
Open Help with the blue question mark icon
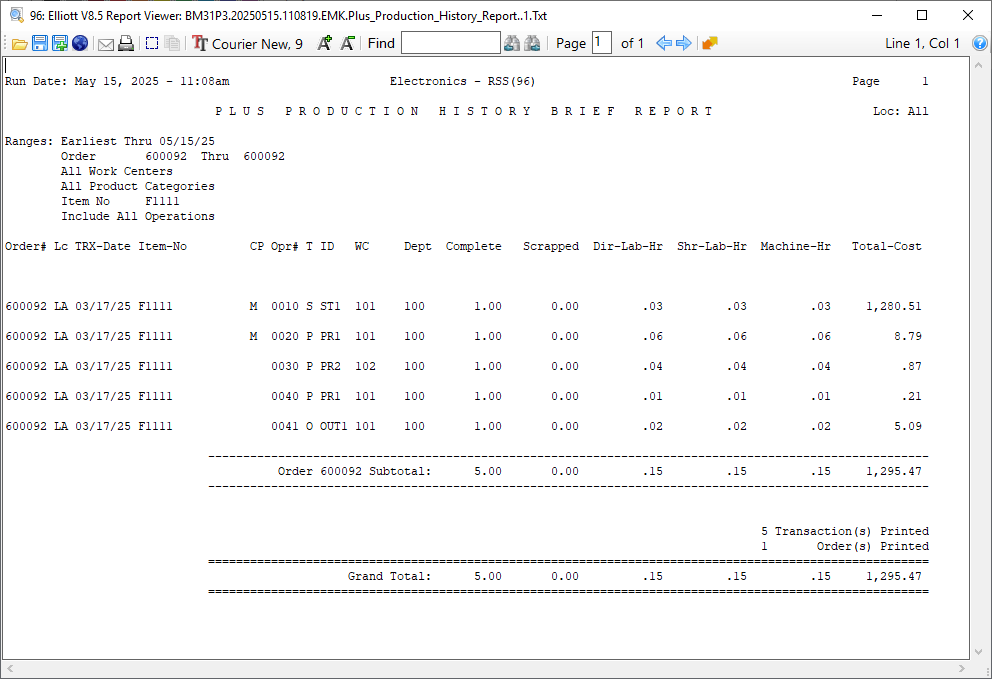(979, 43)
